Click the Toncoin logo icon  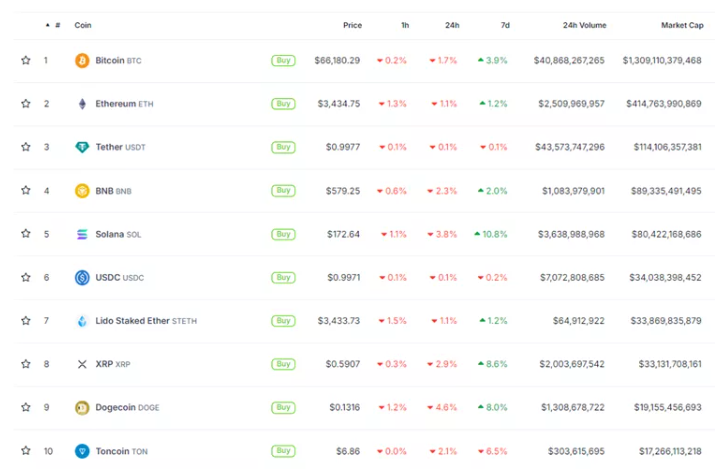[x=82, y=451]
